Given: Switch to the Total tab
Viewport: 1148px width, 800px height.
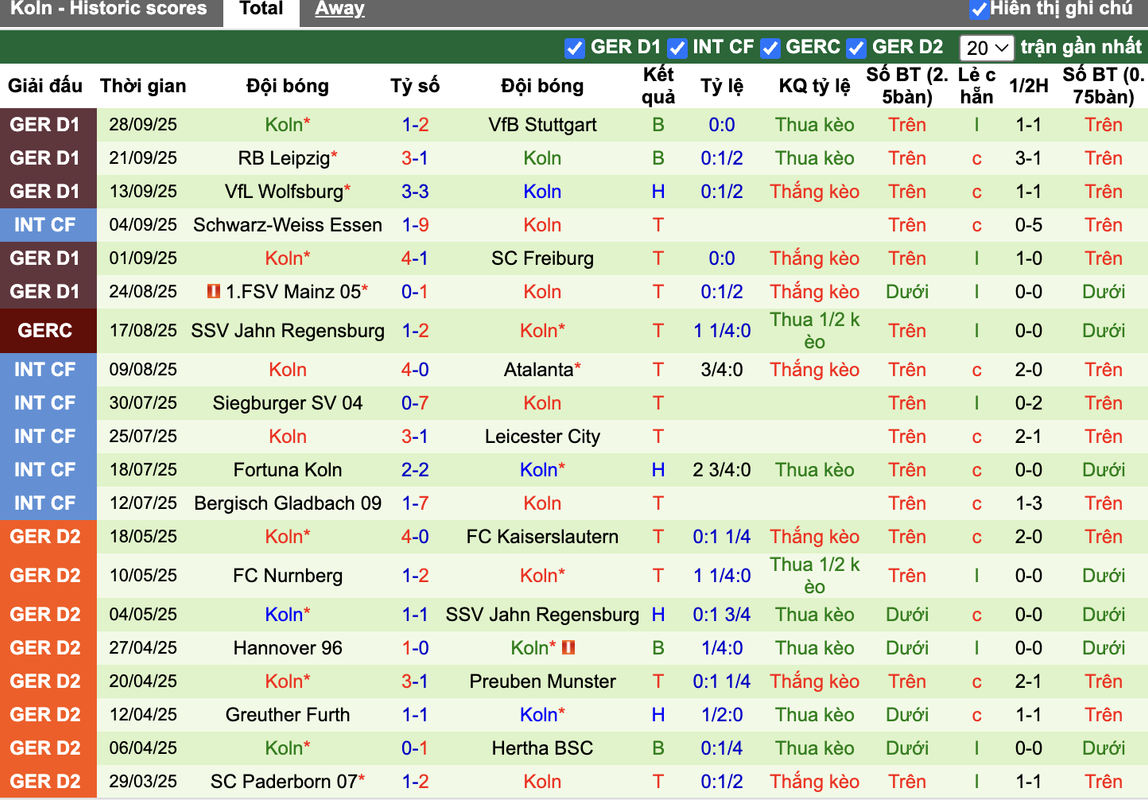Looking at the screenshot, I should (x=261, y=9).
